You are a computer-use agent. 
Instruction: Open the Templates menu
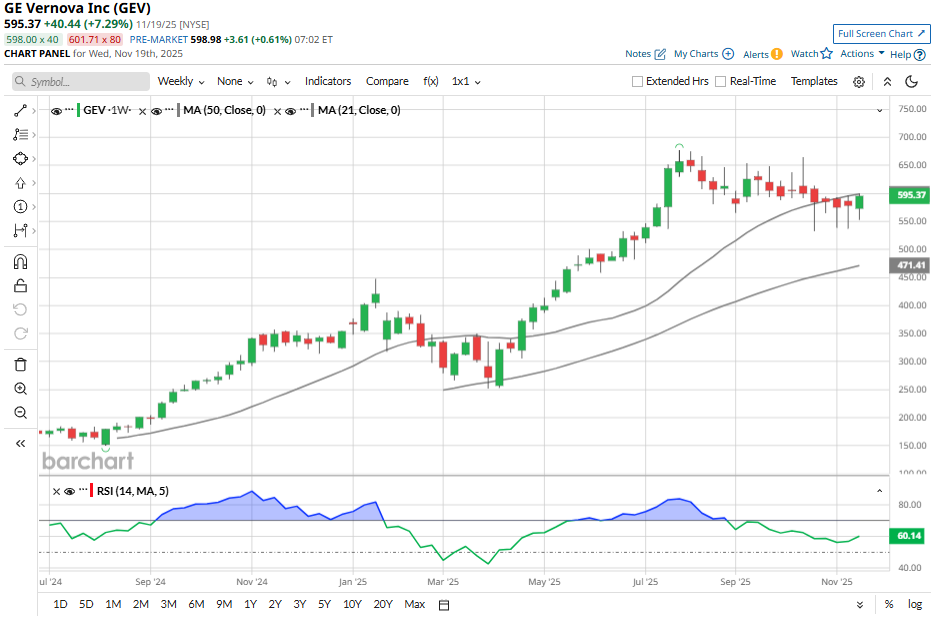(814, 81)
